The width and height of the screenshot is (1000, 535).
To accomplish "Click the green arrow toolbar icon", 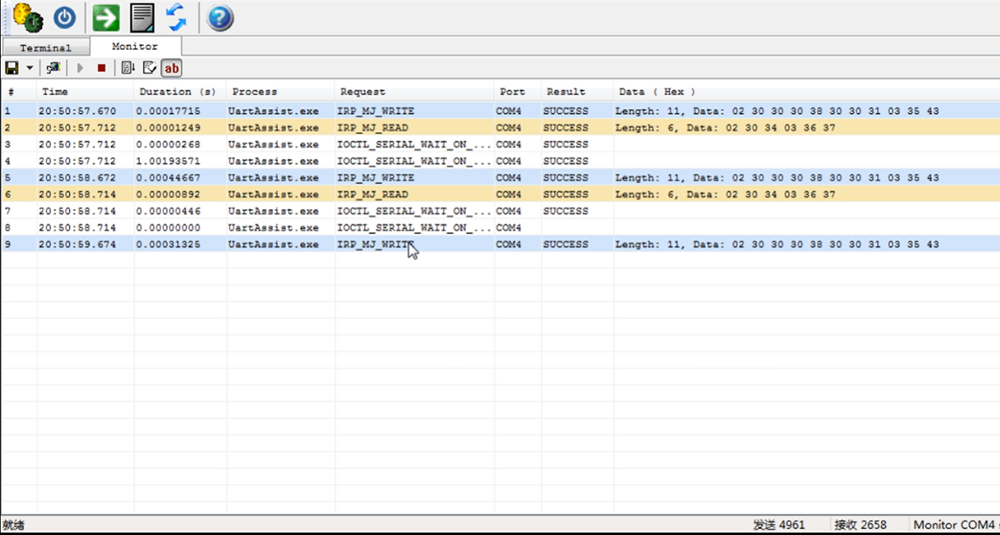I will tap(106, 17).
